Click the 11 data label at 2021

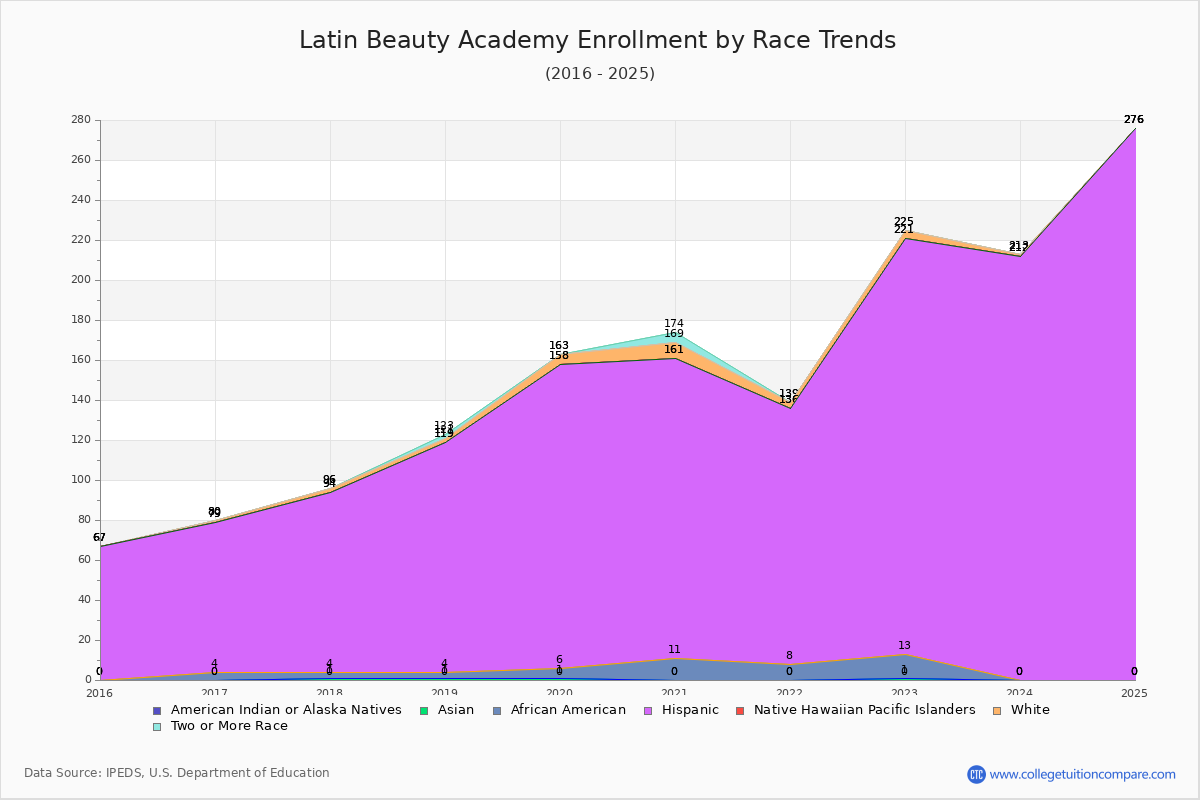(674, 650)
